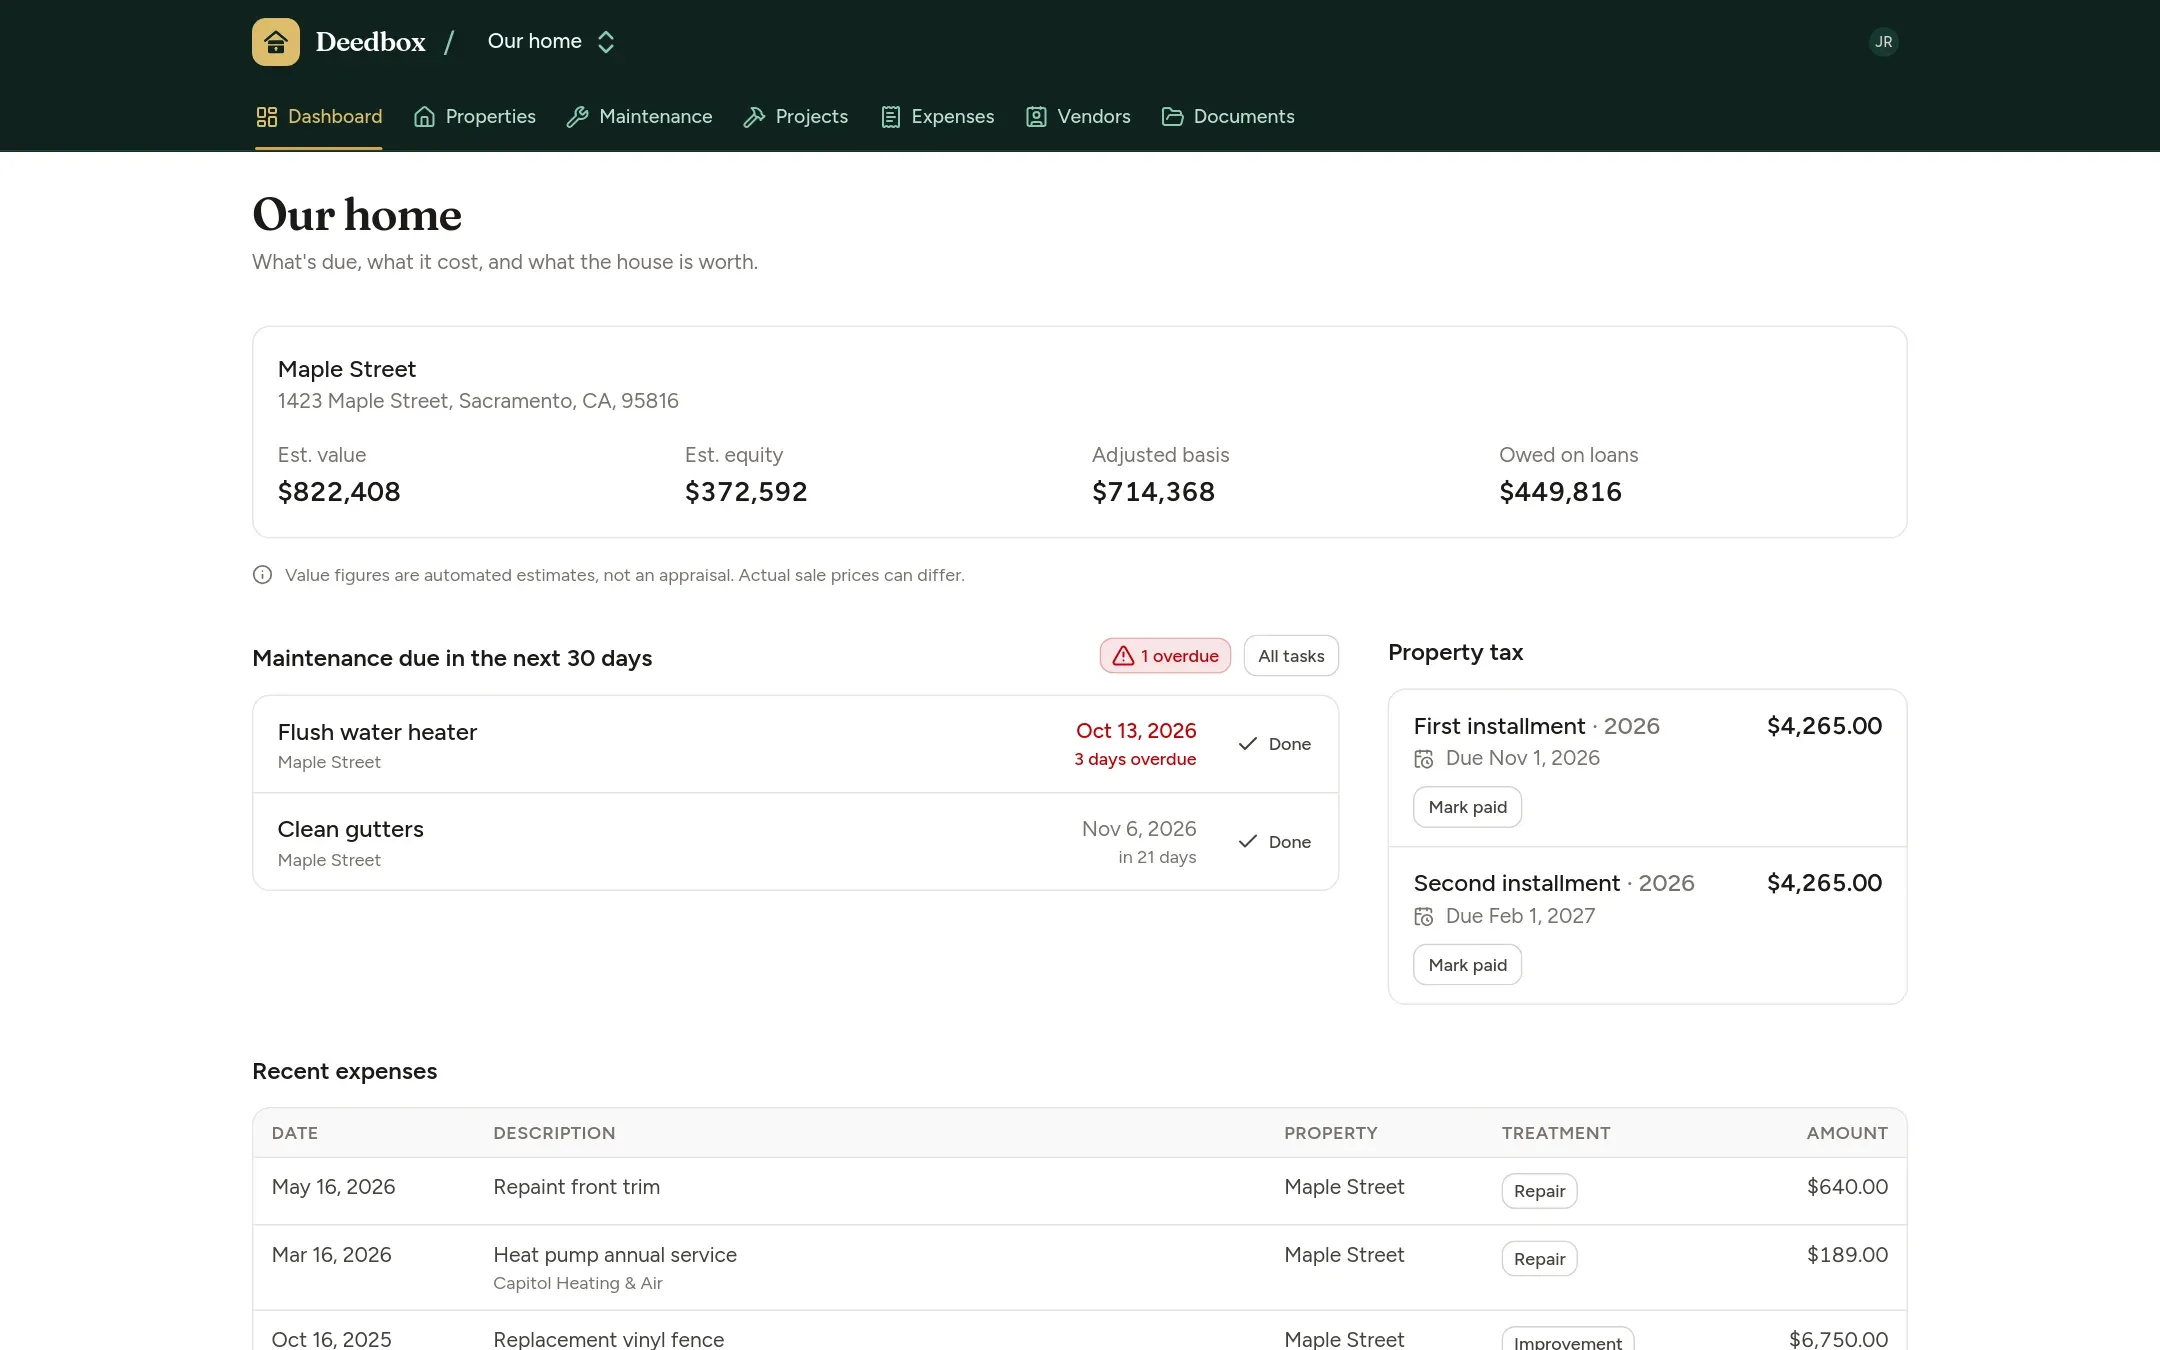Click the calendar icon next to Due Nov 1, 2026
Image resolution: width=2160 pixels, height=1350 pixels.
(x=1423, y=759)
